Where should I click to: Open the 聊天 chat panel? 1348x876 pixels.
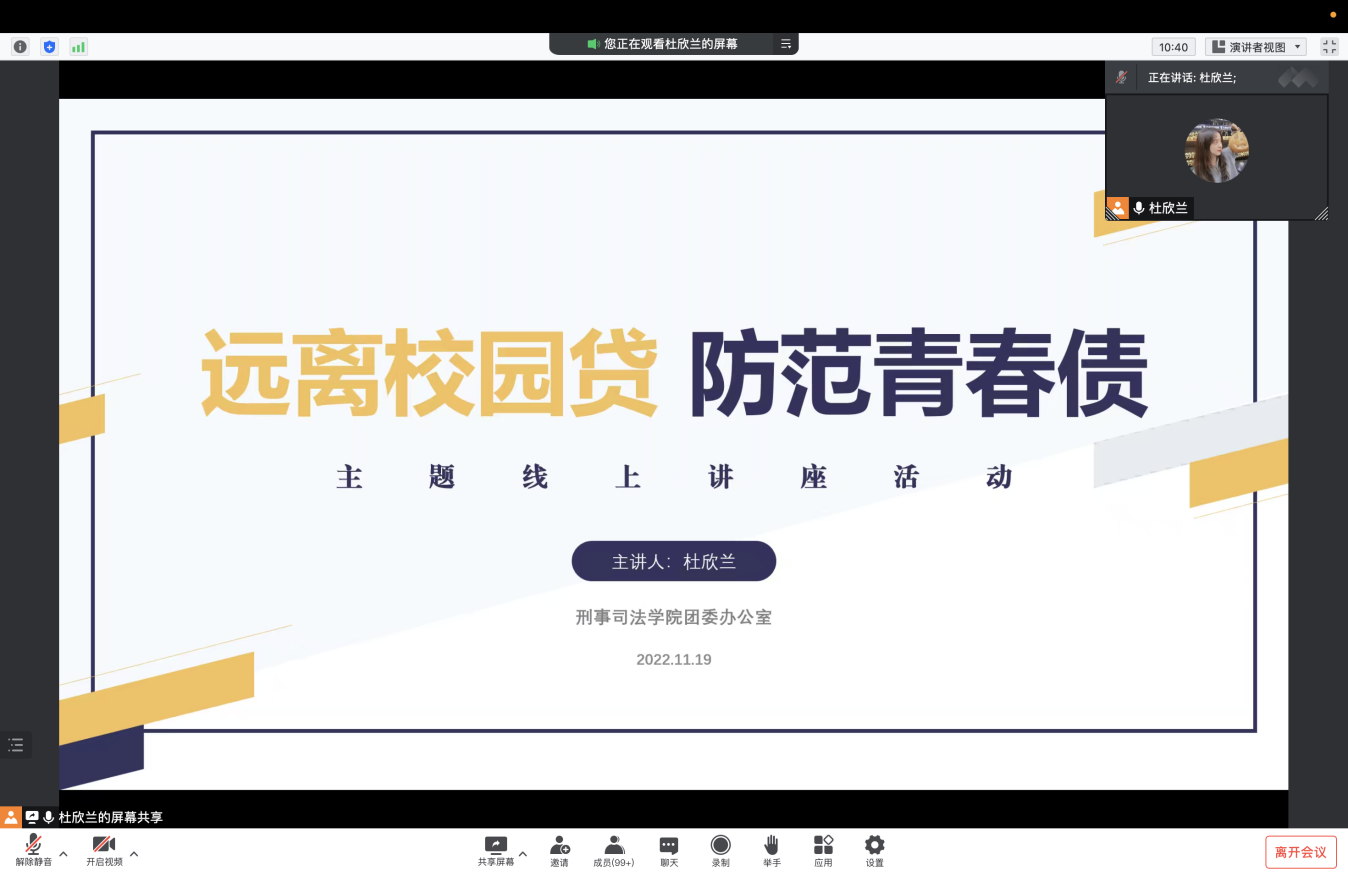tap(669, 846)
